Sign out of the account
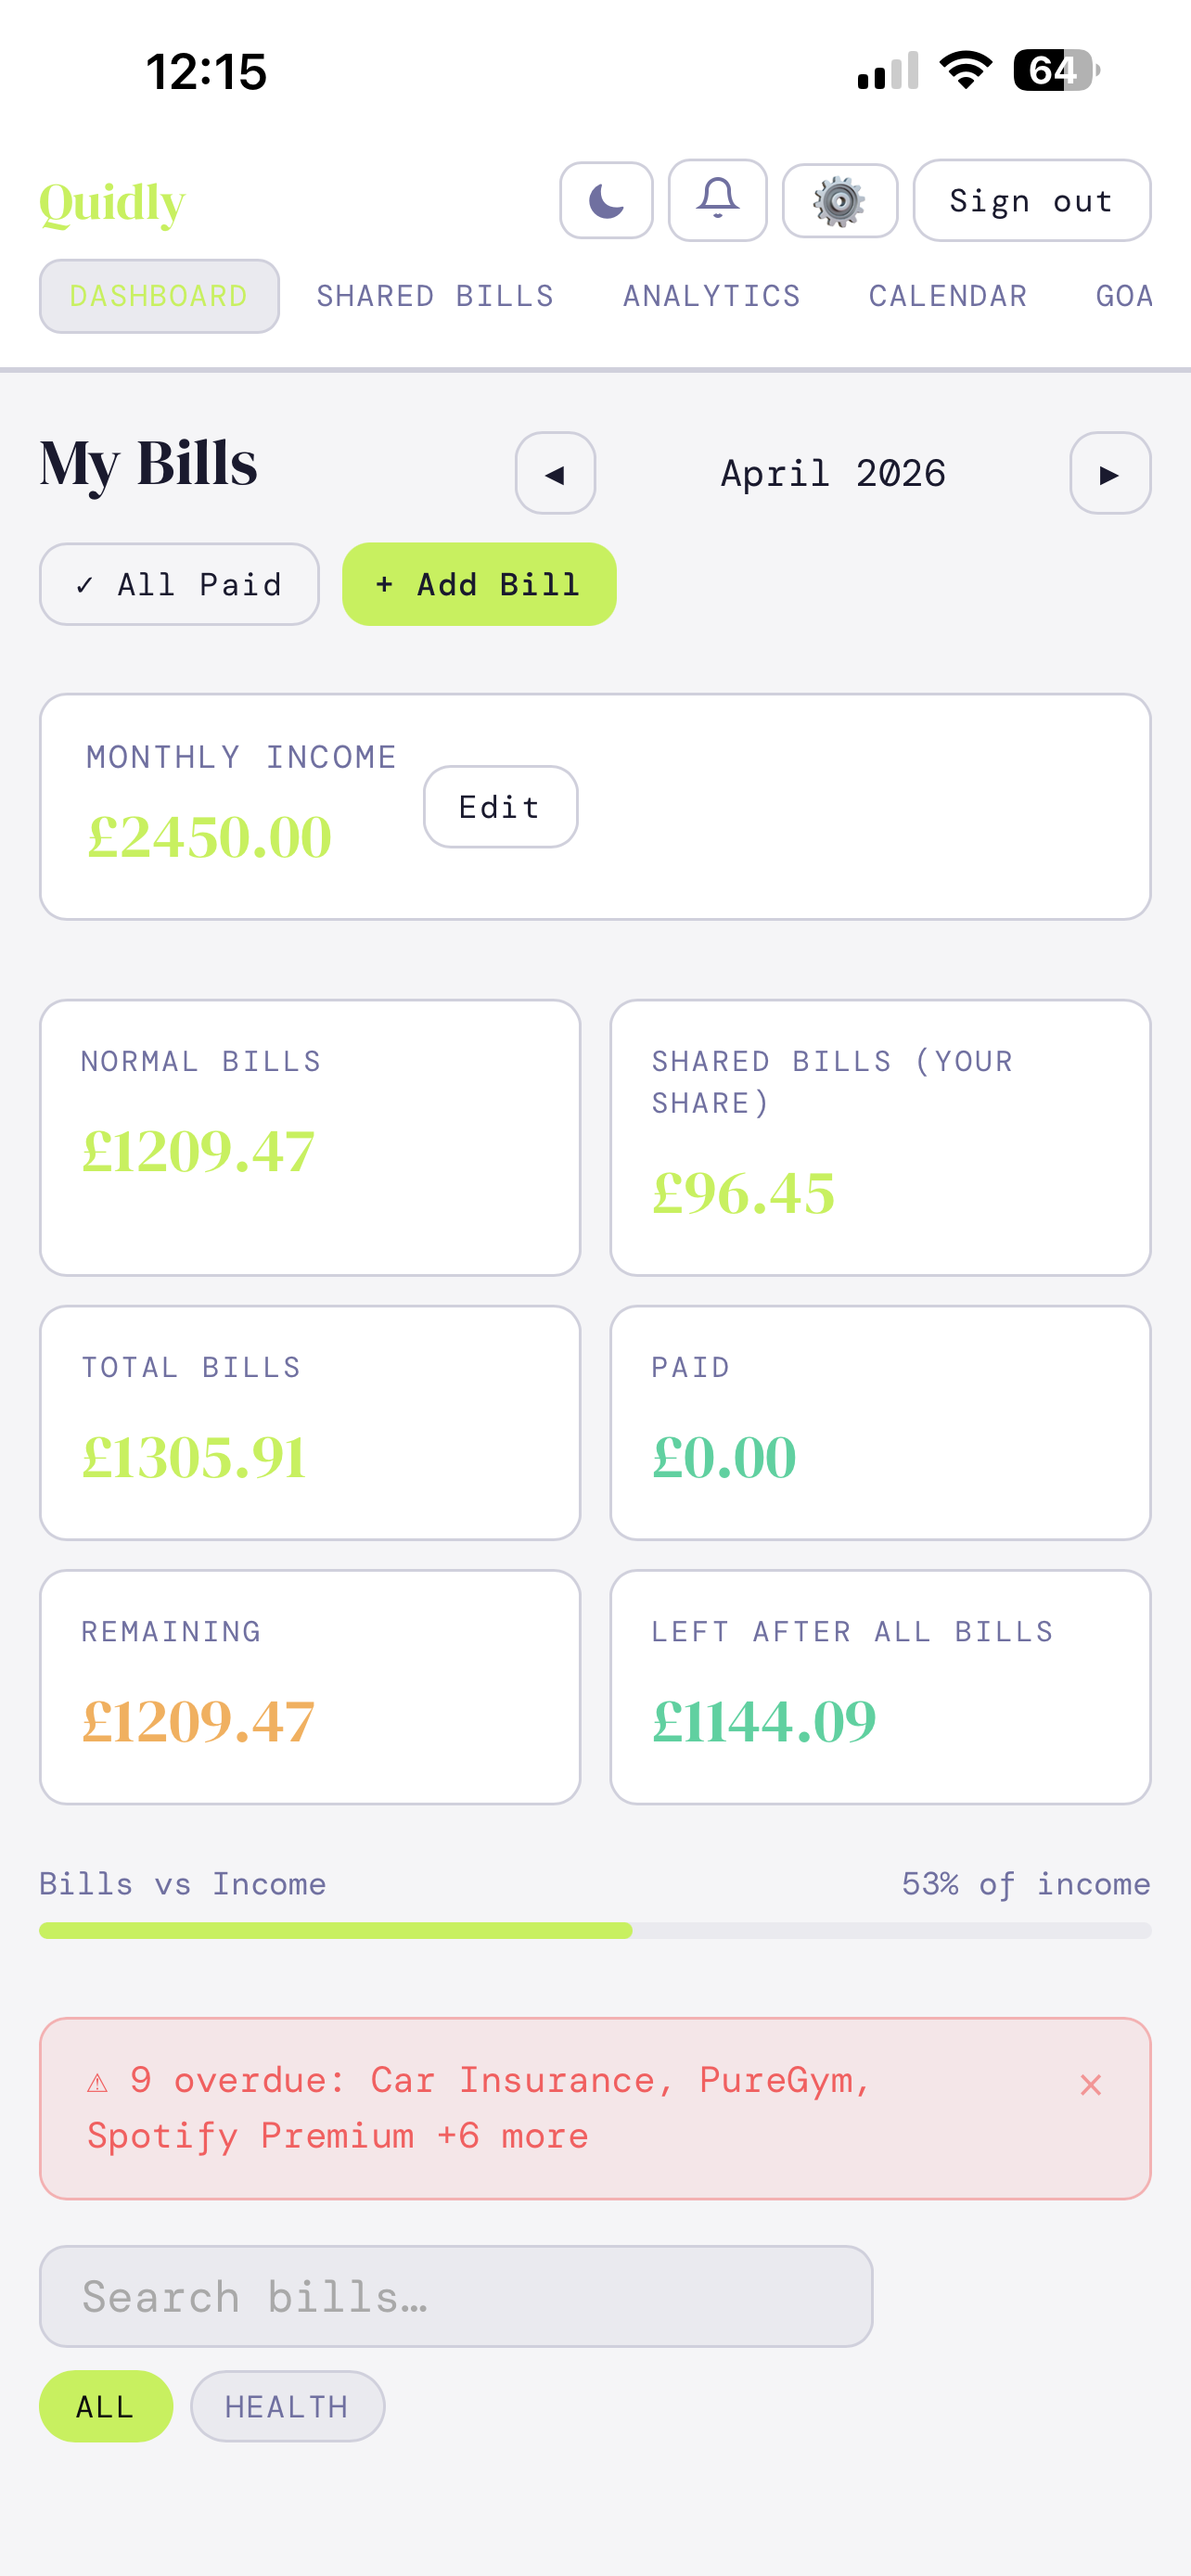Viewport: 1191px width, 2576px height. [x=1031, y=201]
